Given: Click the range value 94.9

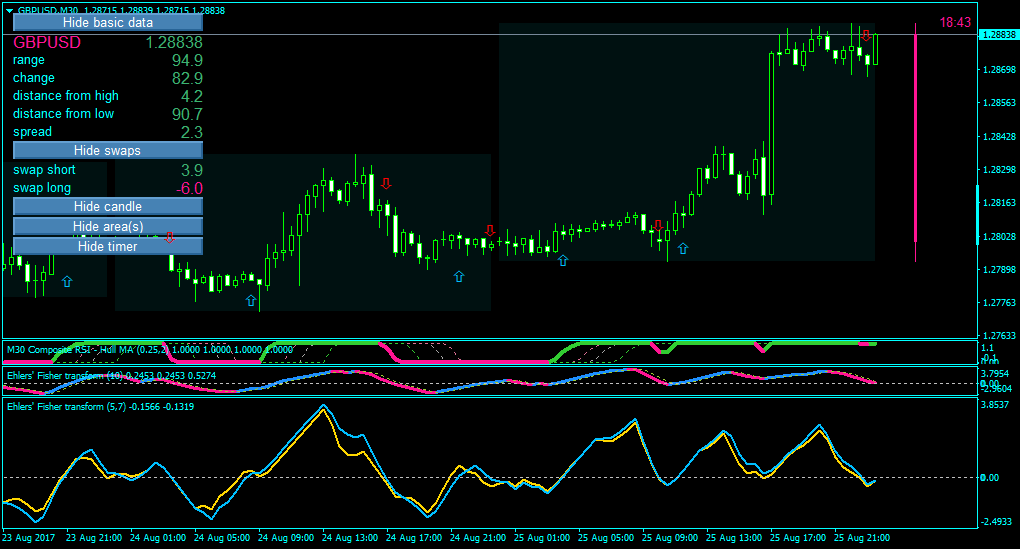Looking at the screenshot, I should point(187,60).
